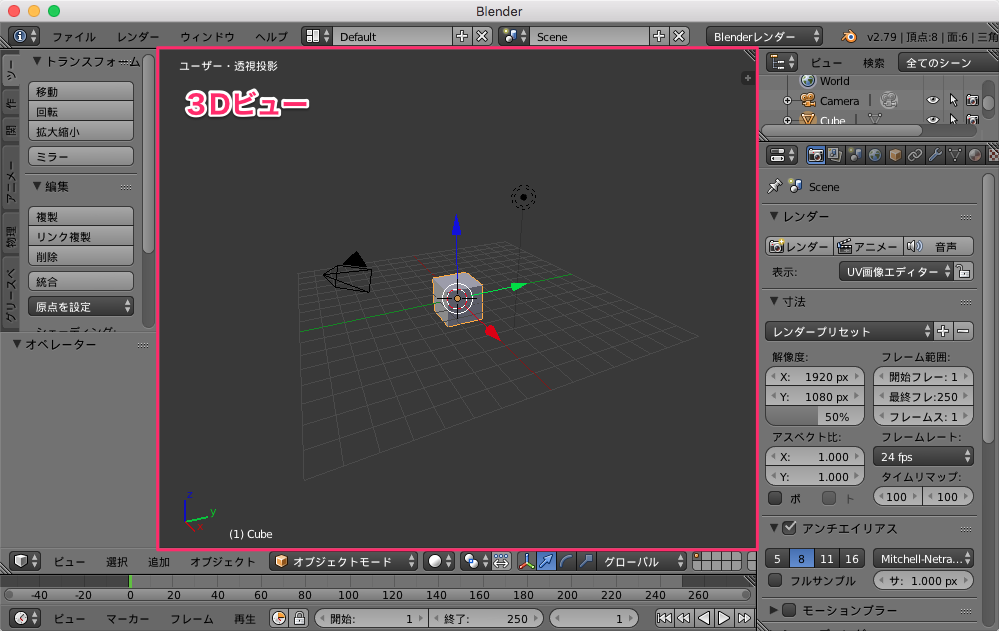Select the translate manipulator arrow icon
The image size is (999, 631).
(x=546, y=562)
